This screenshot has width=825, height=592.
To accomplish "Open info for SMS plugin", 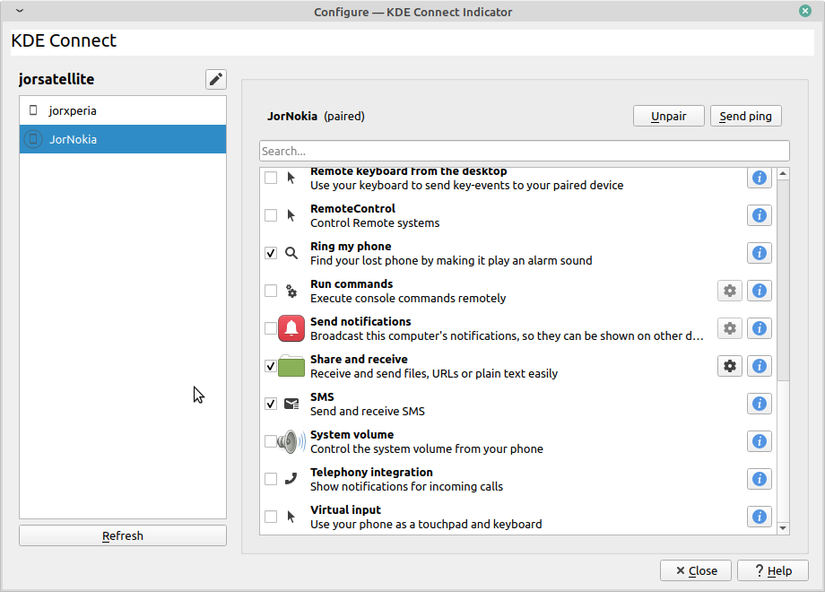I will click(x=759, y=404).
